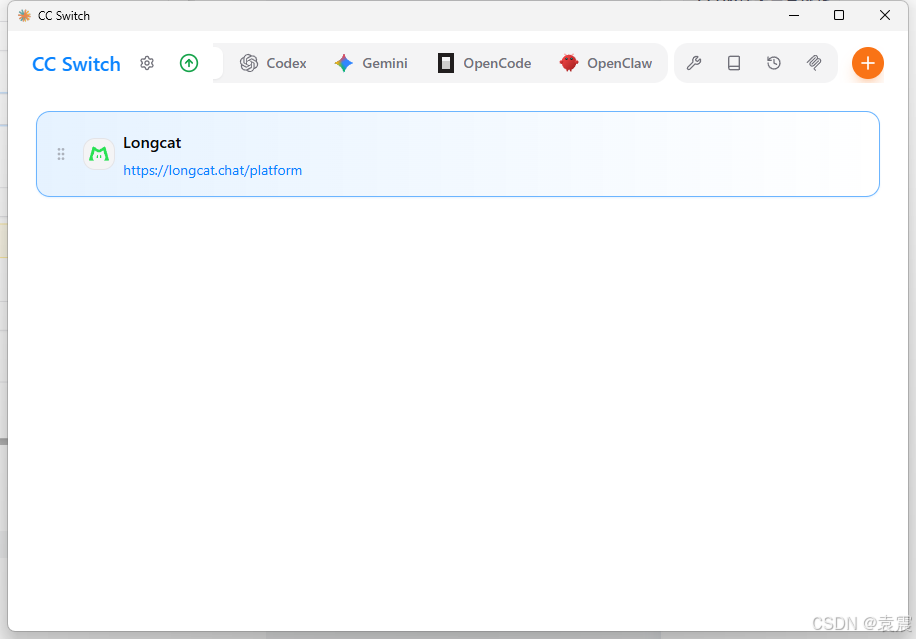Switch to the Gemini tab

coord(371,63)
